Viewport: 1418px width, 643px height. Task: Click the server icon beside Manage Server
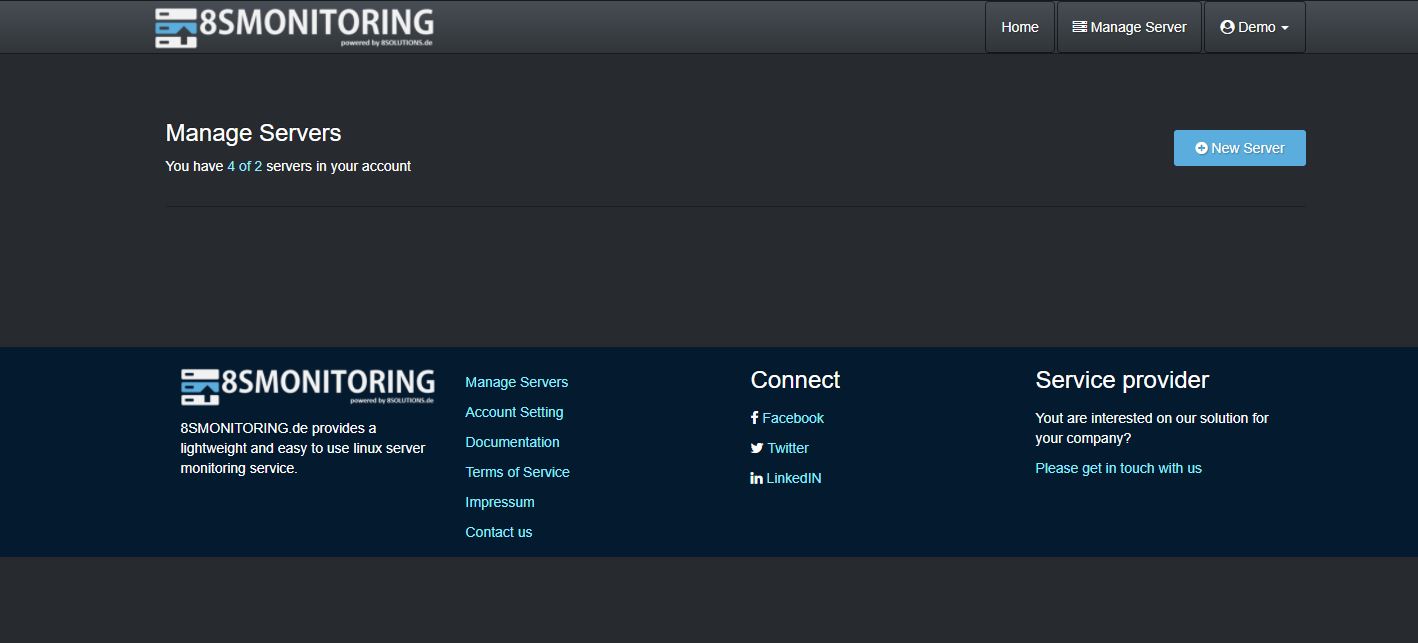point(1079,27)
